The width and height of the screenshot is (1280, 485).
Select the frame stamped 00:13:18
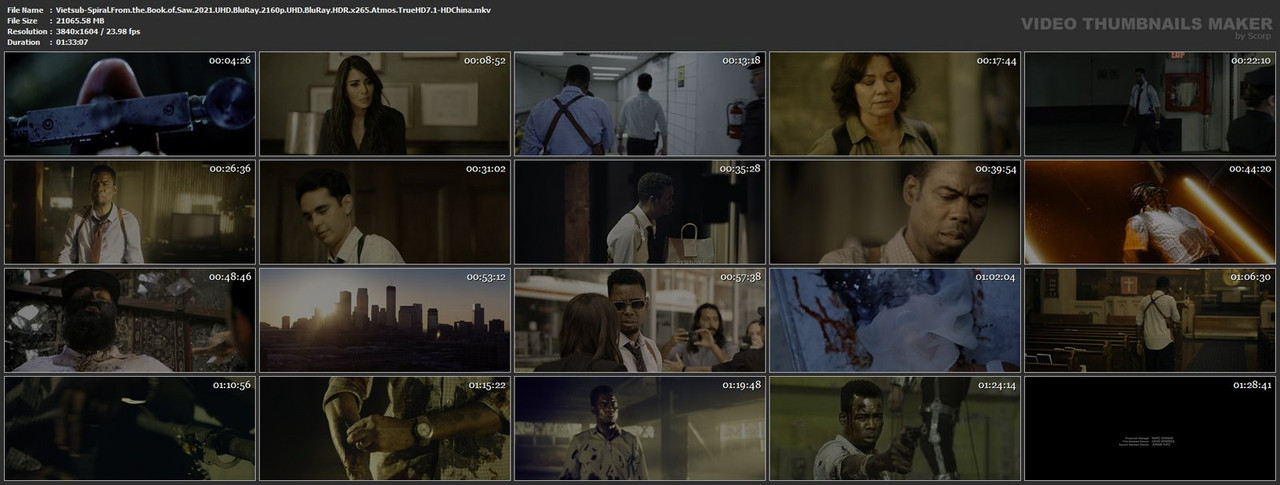pos(640,104)
